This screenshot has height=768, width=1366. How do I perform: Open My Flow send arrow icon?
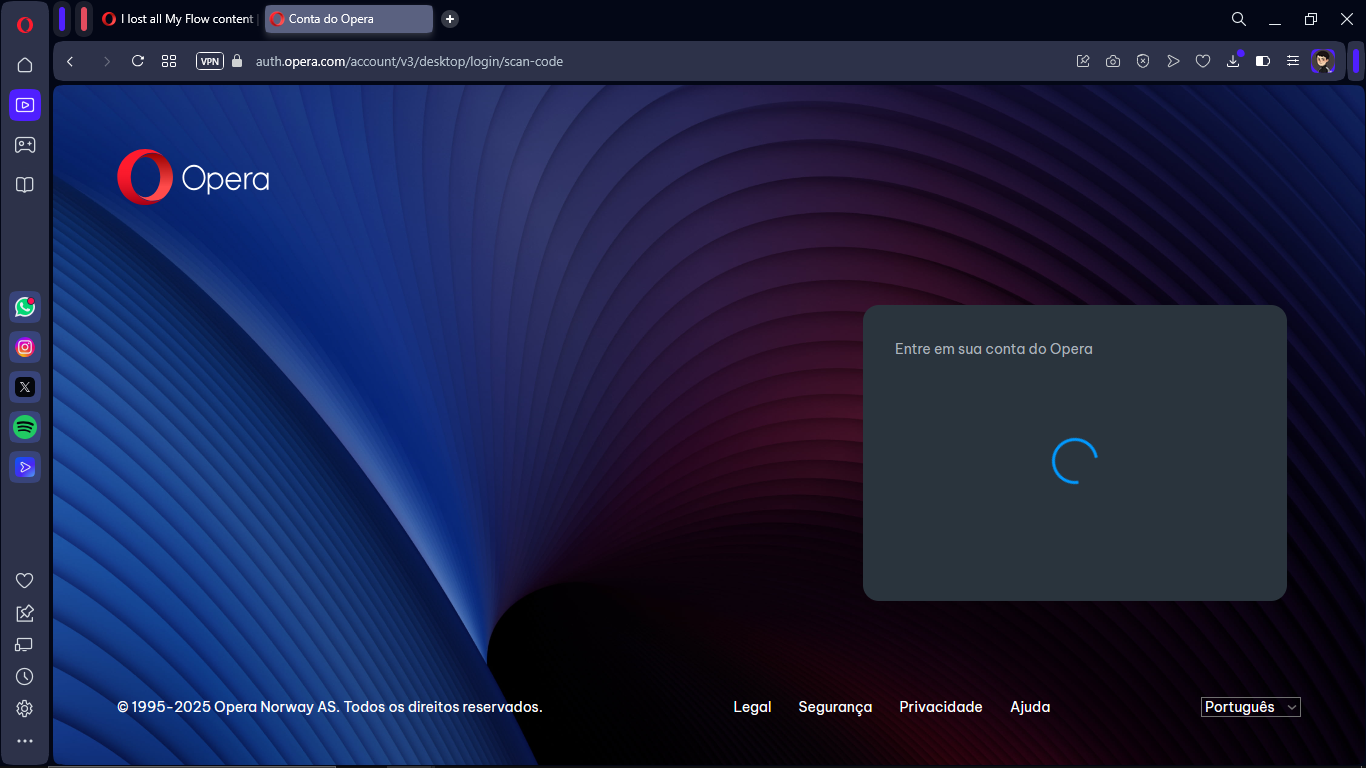click(x=1173, y=61)
